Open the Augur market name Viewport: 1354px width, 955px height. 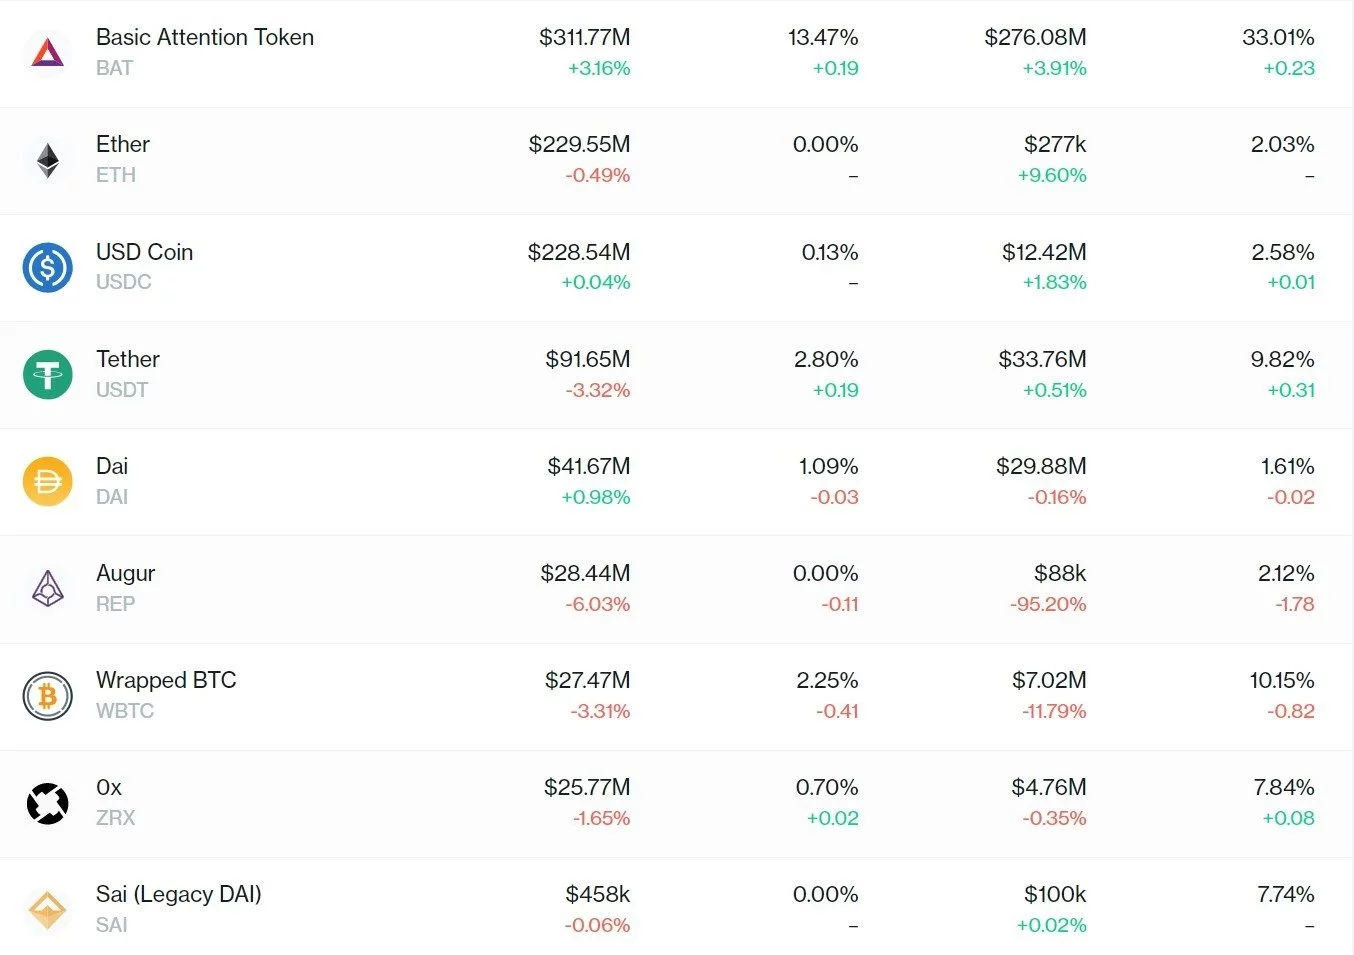[x=126, y=573]
